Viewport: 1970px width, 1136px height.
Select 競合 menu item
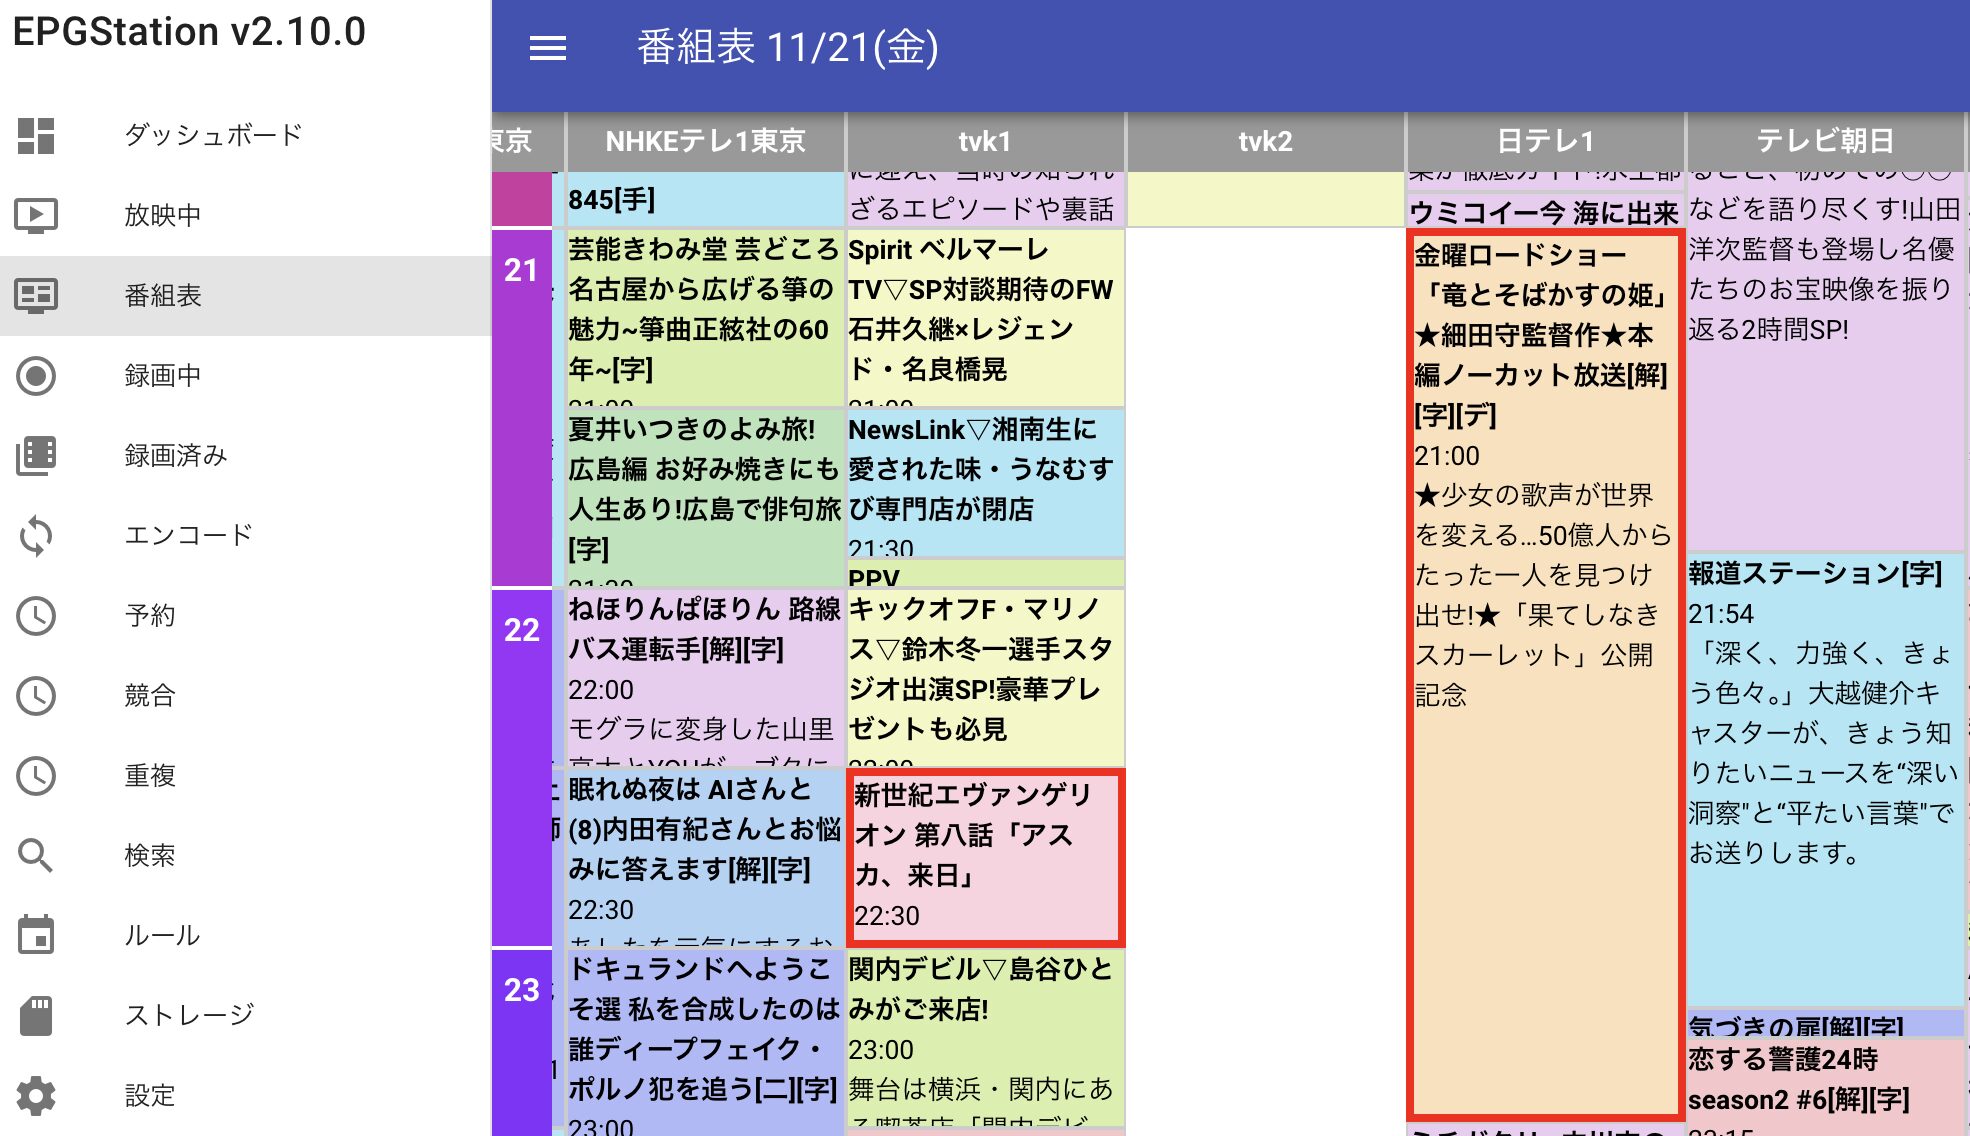tap(150, 696)
